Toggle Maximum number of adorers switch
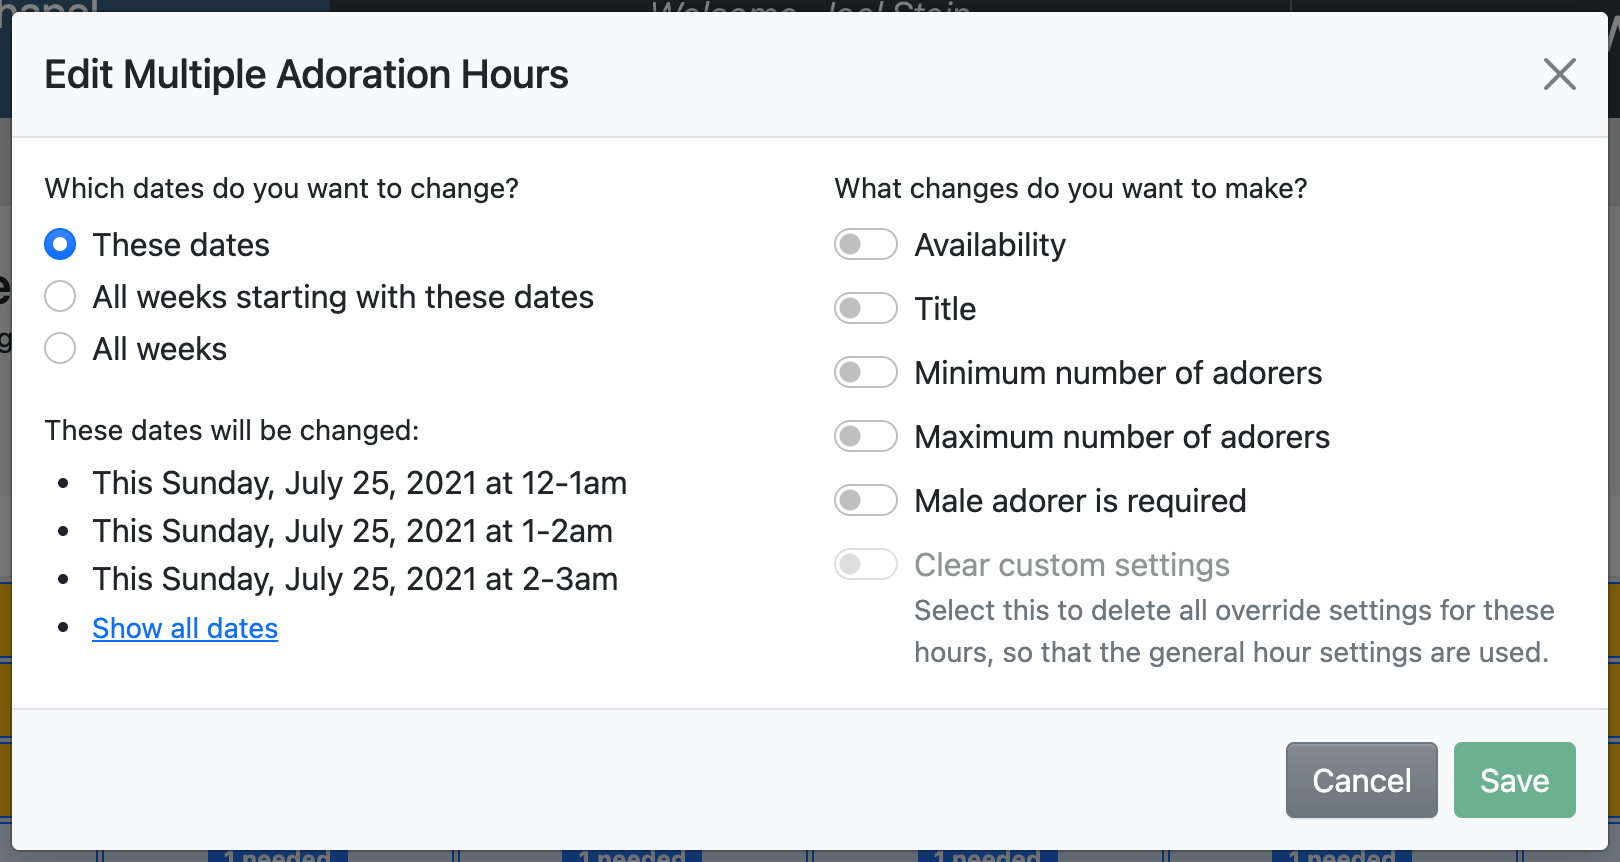This screenshot has width=1620, height=862. click(866, 437)
